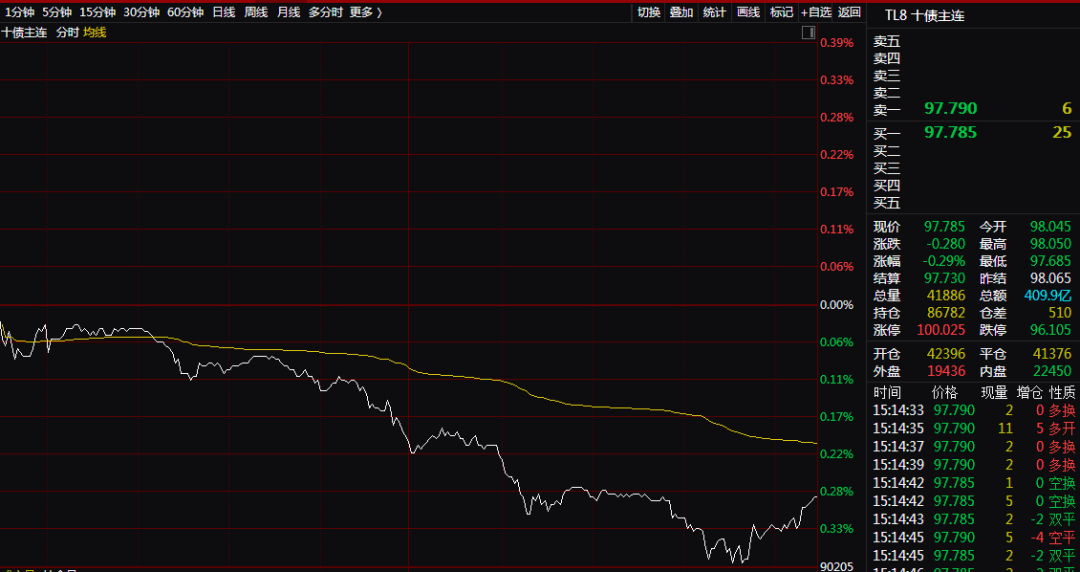Click the 结算 value 97.730
The image size is (1080, 572).
point(944,278)
